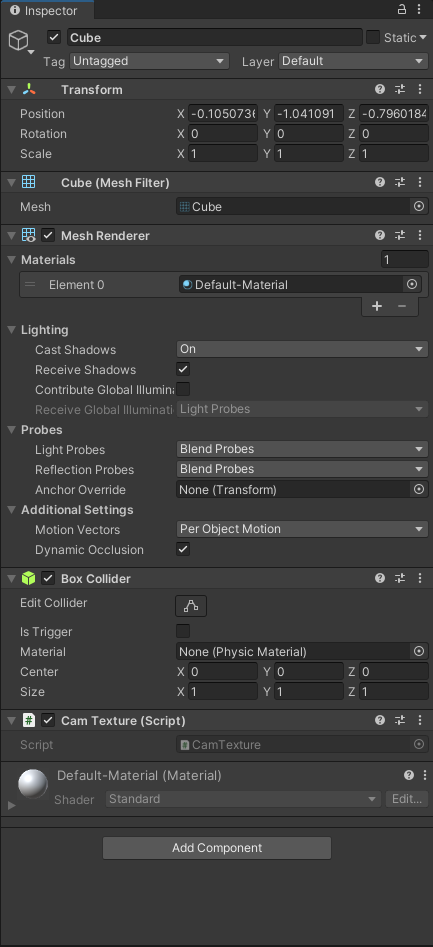This screenshot has height=947, width=433.
Task: Open Mesh Renderer help icon
Action: pyautogui.click(x=380, y=236)
